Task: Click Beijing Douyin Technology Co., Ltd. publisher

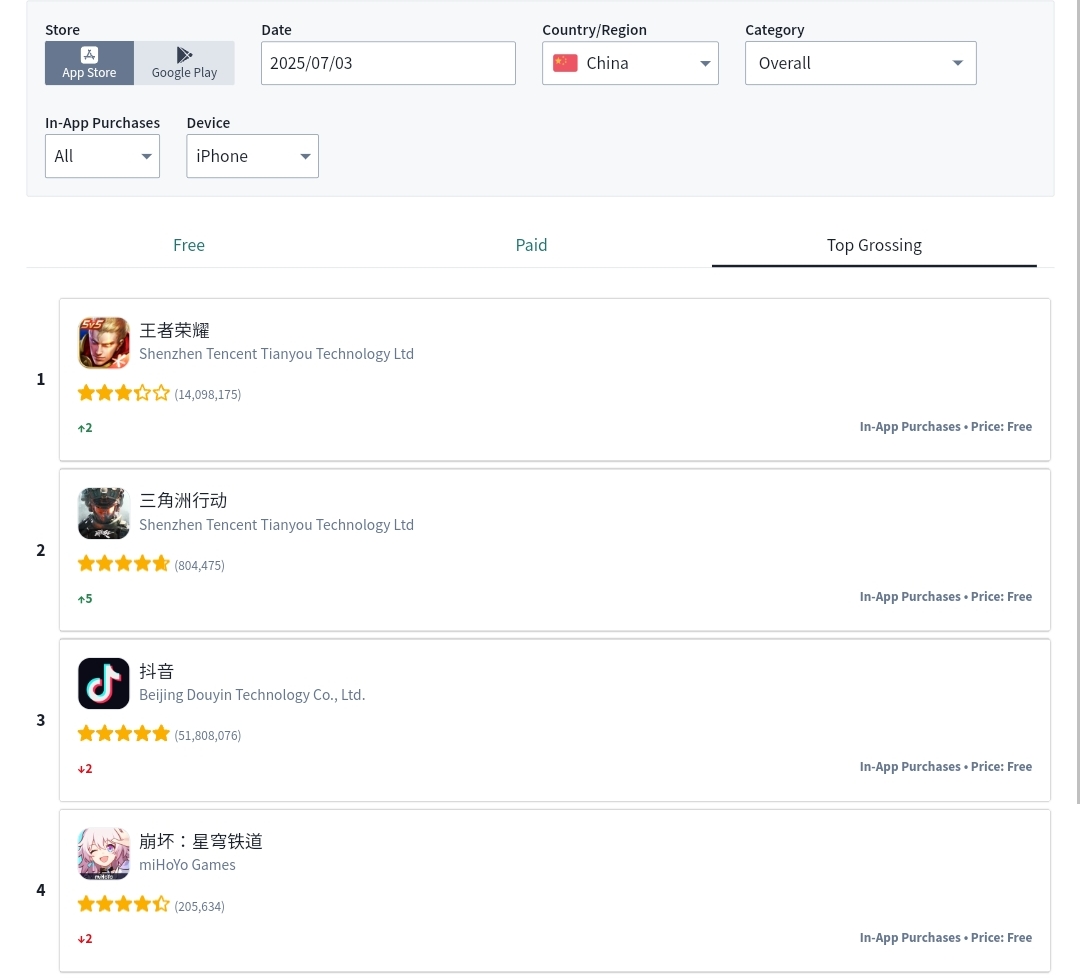Action: pos(252,694)
